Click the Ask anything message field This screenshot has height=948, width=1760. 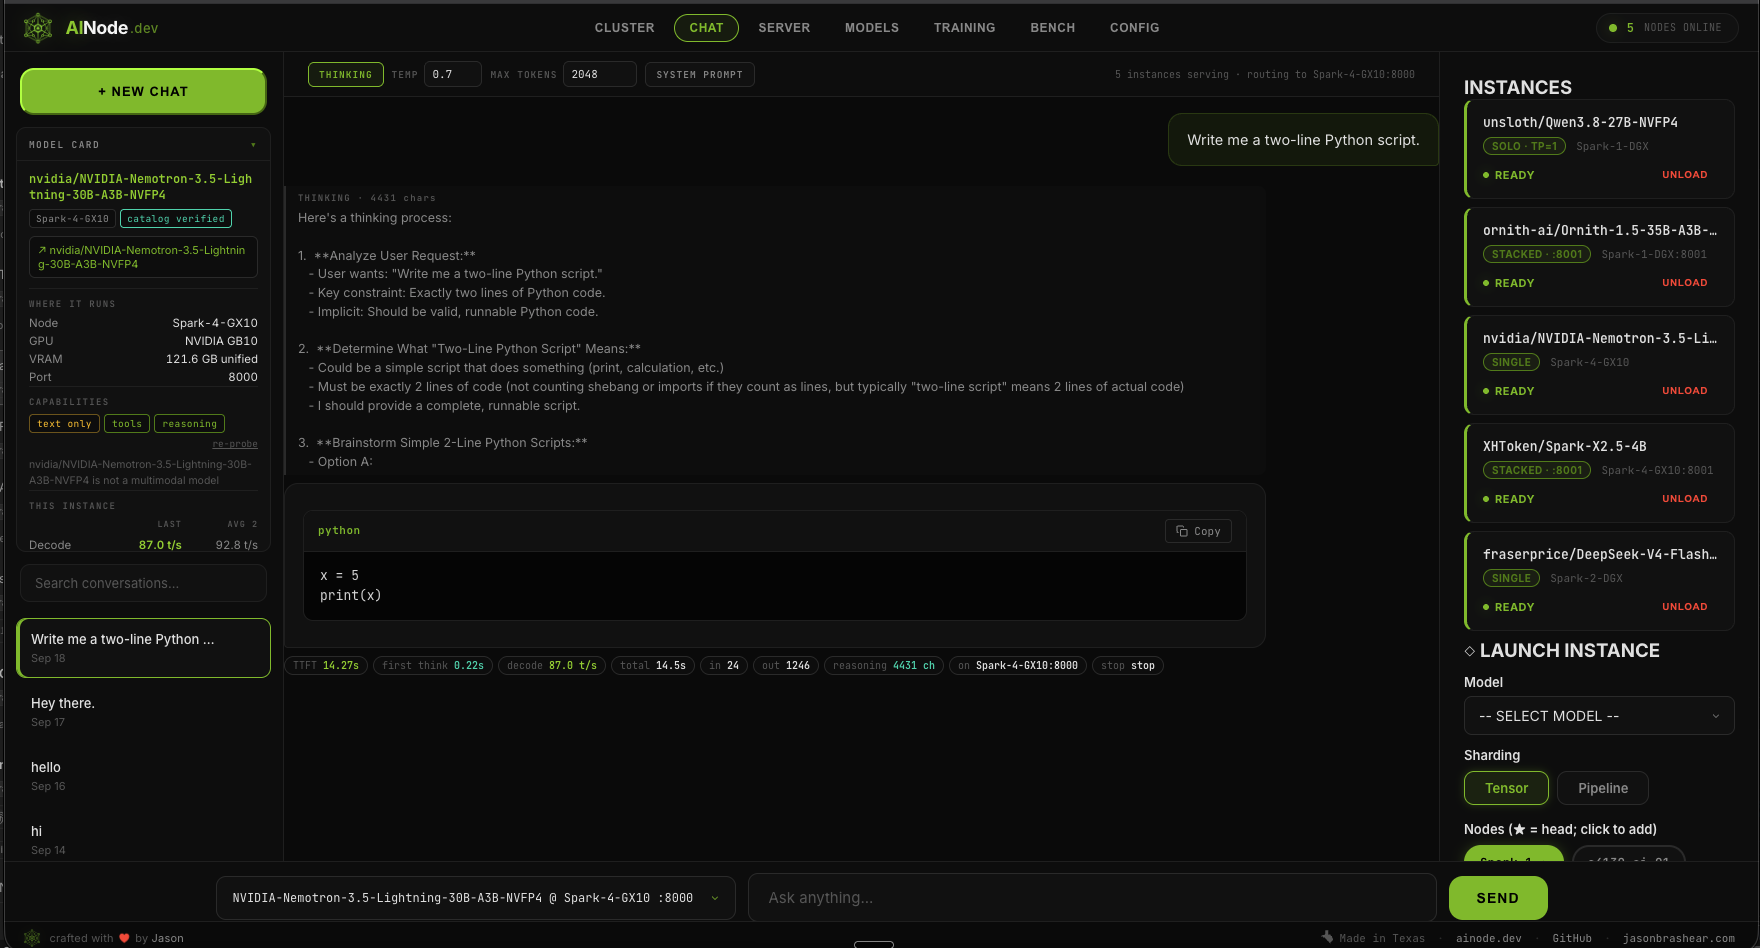tap(1092, 898)
